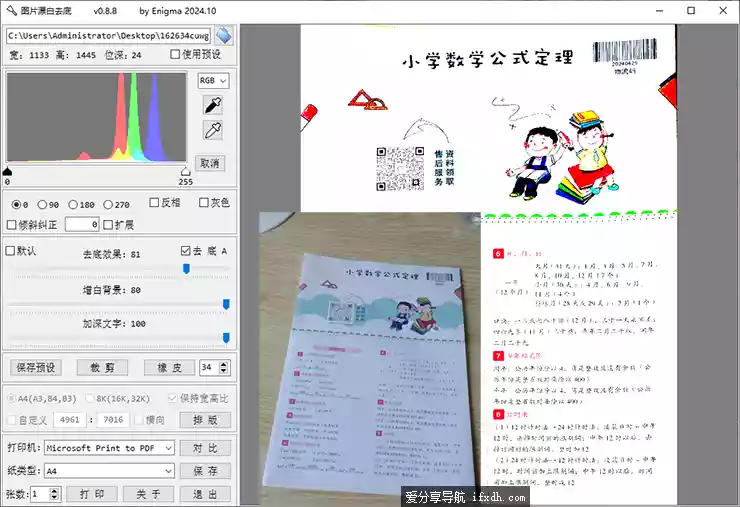Close the application window
The height and width of the screenshot is (507, 740).
point(723,10)
